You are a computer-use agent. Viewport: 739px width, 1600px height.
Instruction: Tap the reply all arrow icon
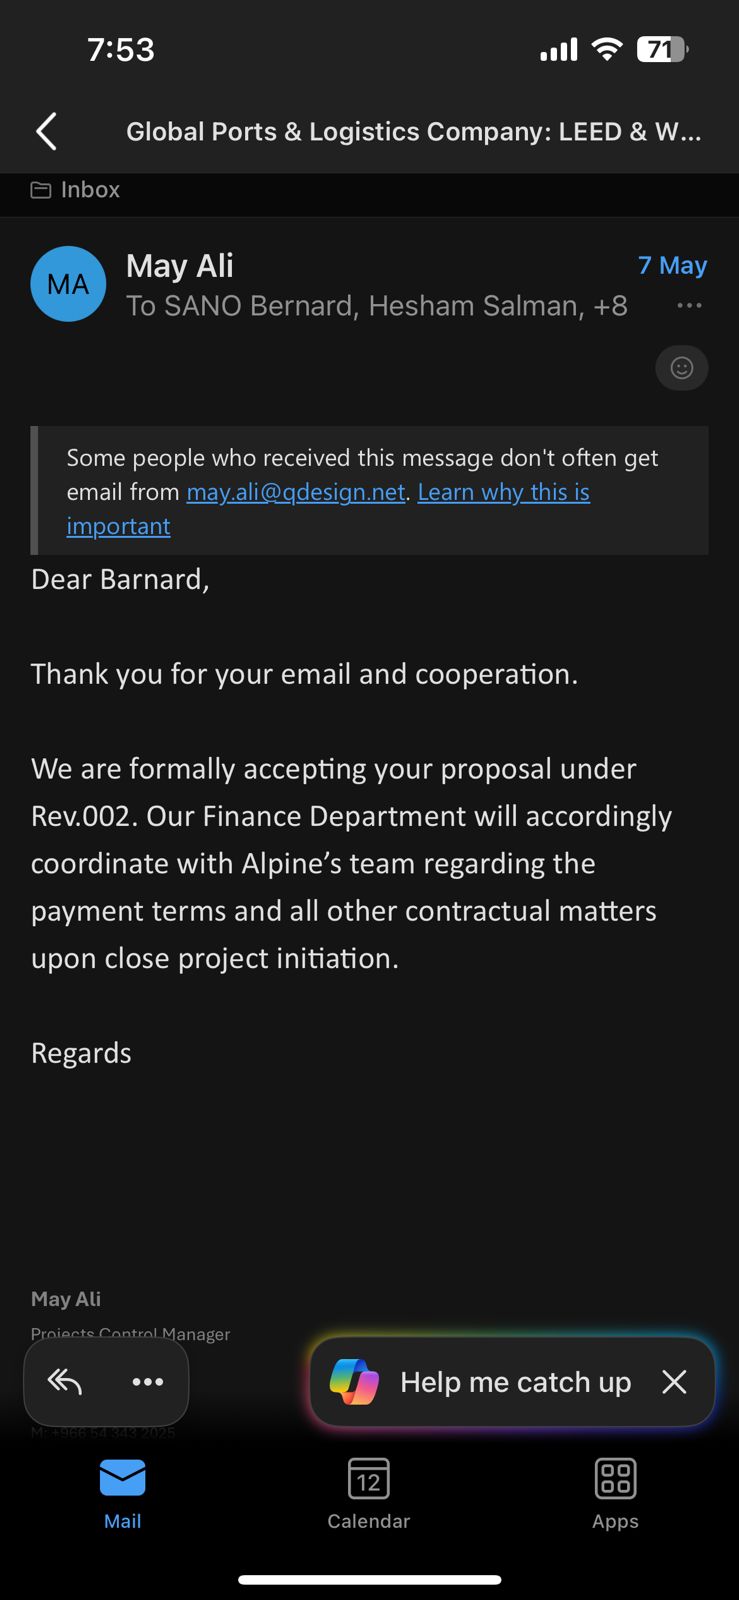(x=65, y=1381)
